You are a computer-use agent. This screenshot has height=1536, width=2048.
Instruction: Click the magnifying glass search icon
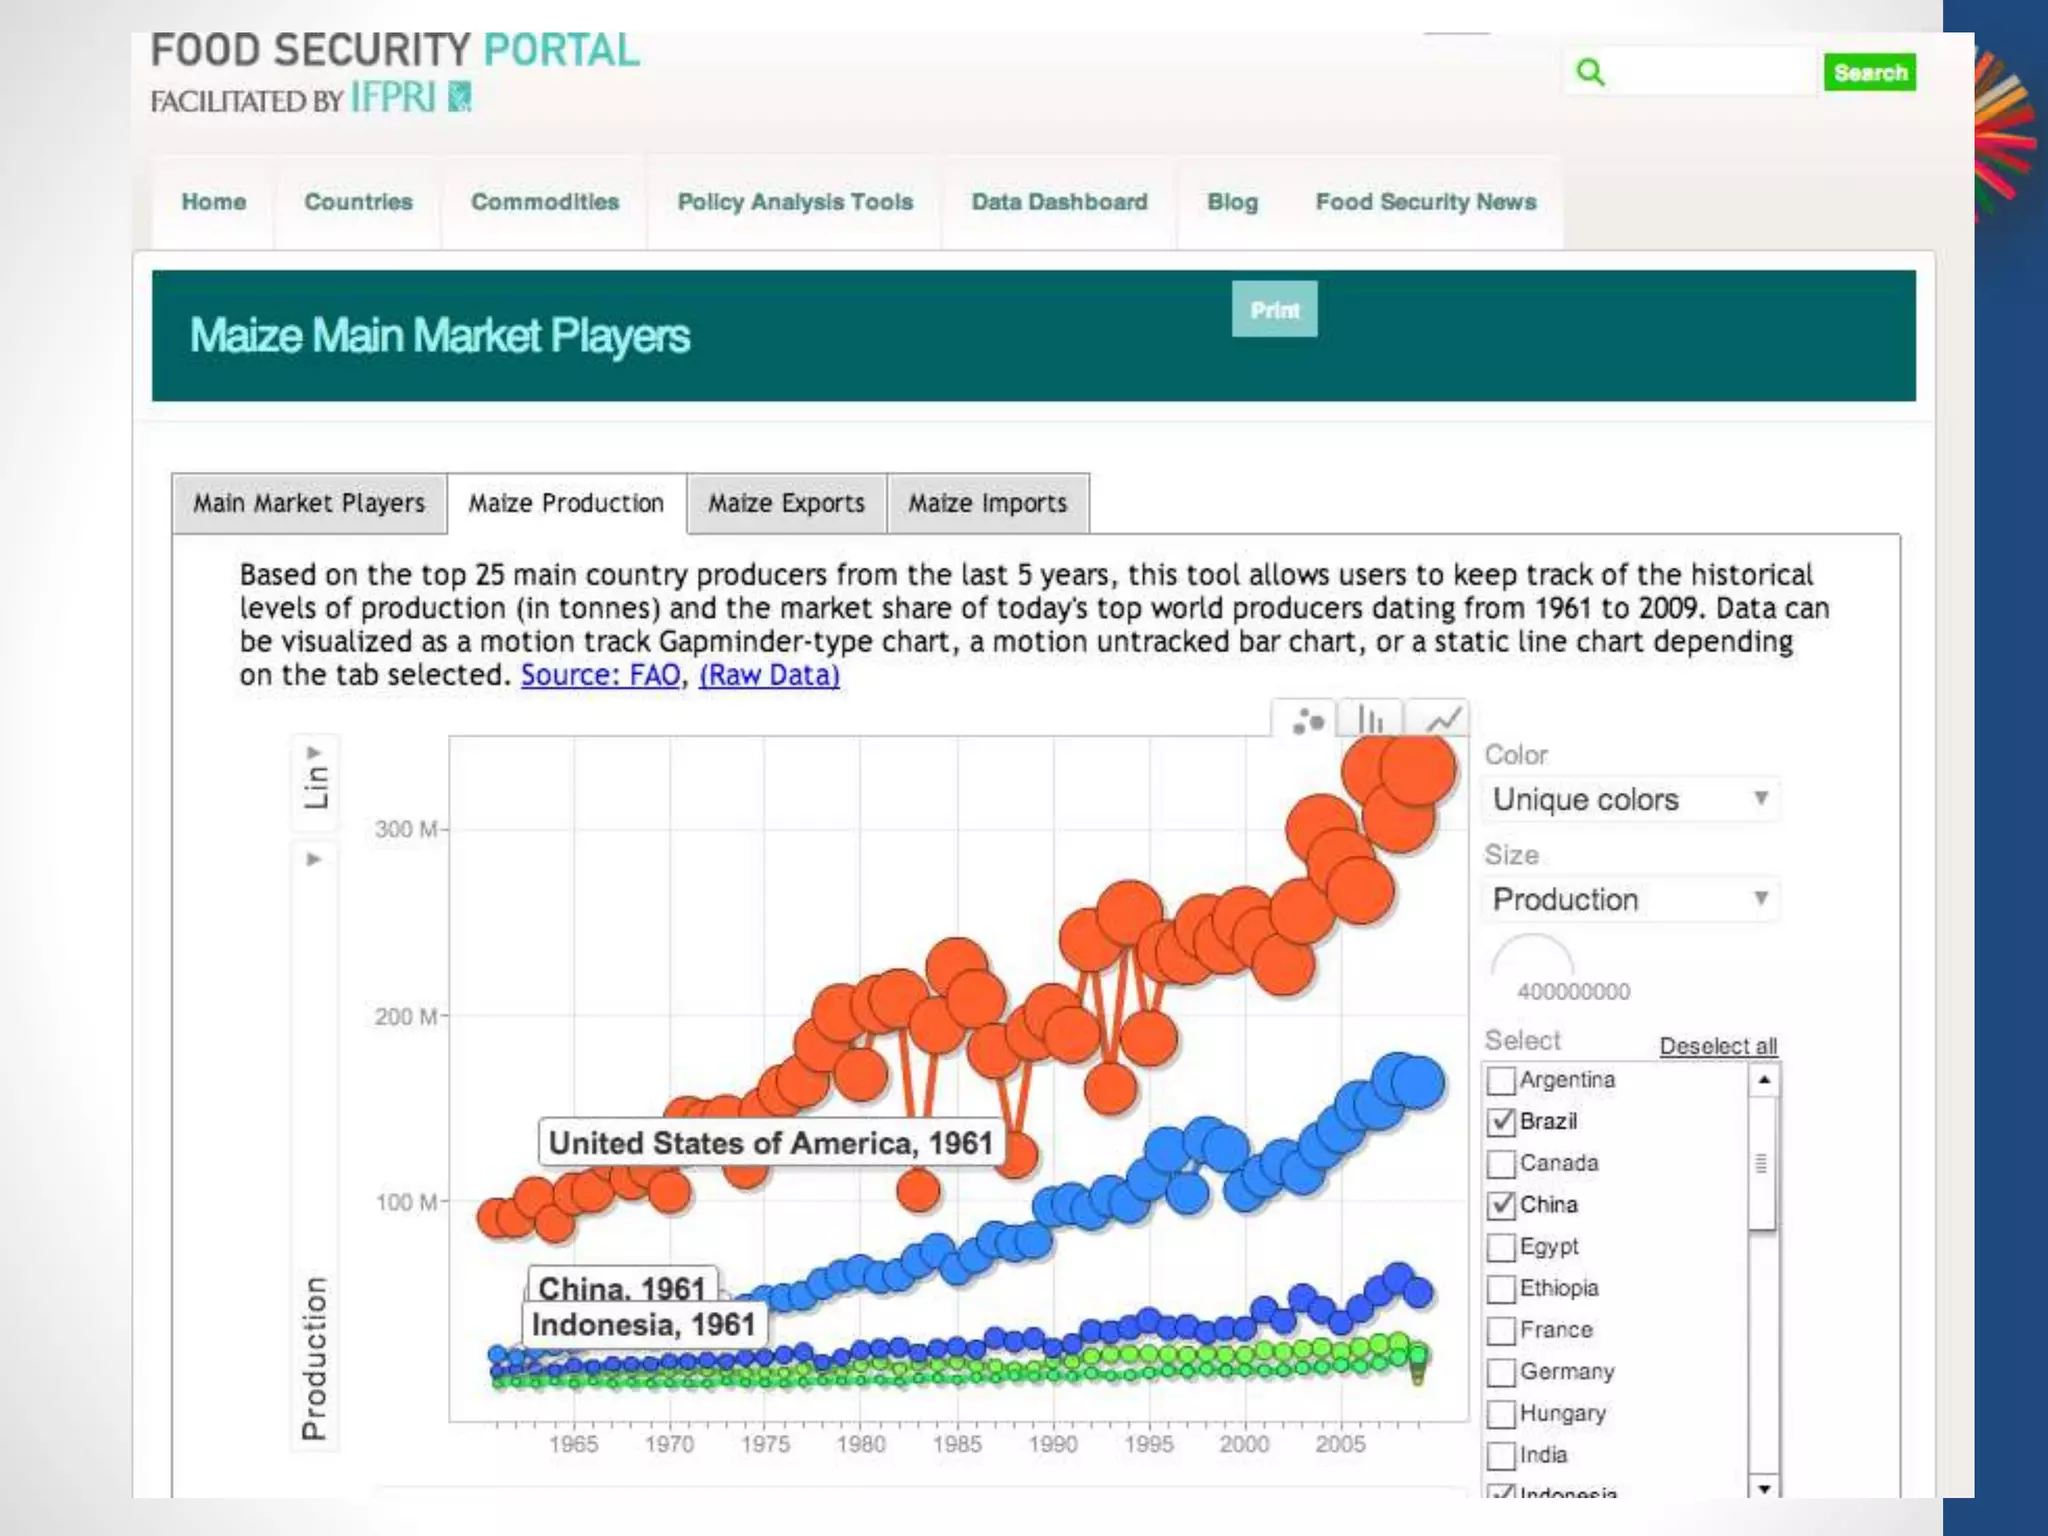pyautogui.click(x=1590, y=72)
